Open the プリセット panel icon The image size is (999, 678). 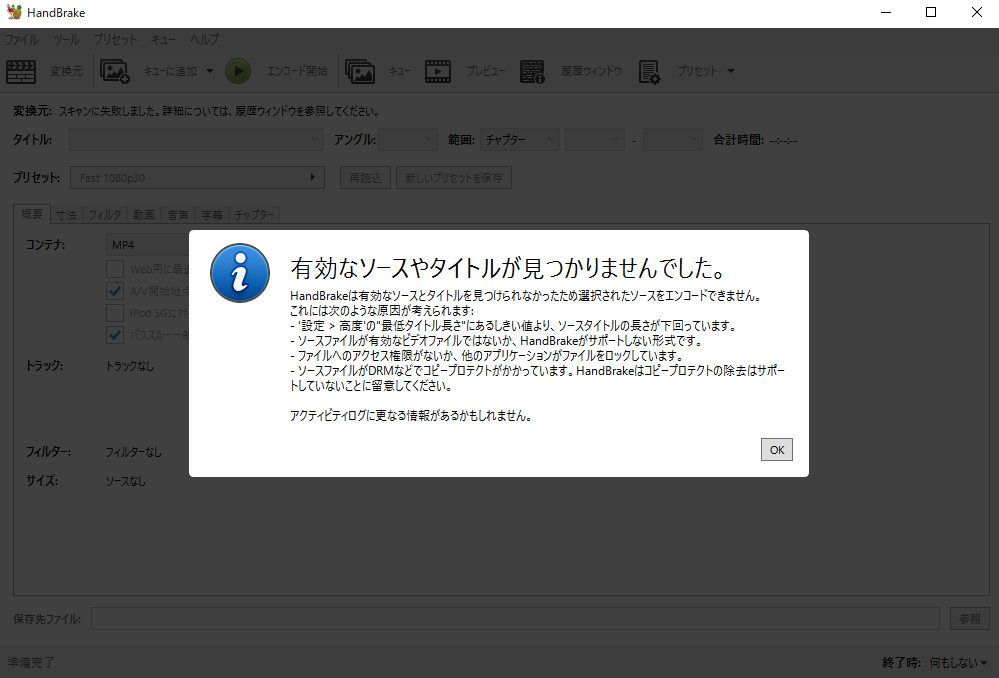point(650,71)
